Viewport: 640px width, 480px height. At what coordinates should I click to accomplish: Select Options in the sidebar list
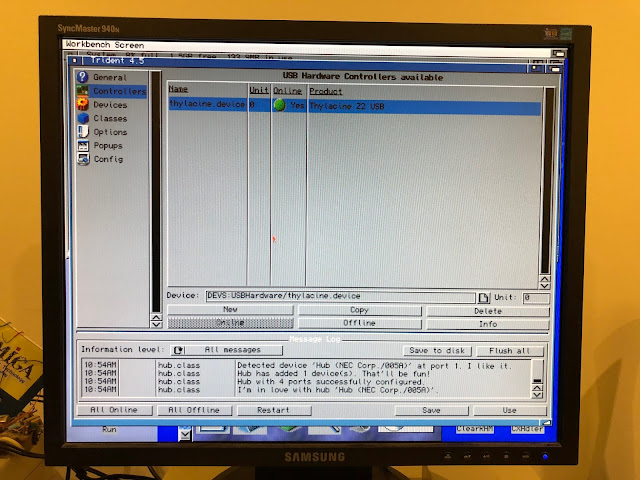click(110, 132)
